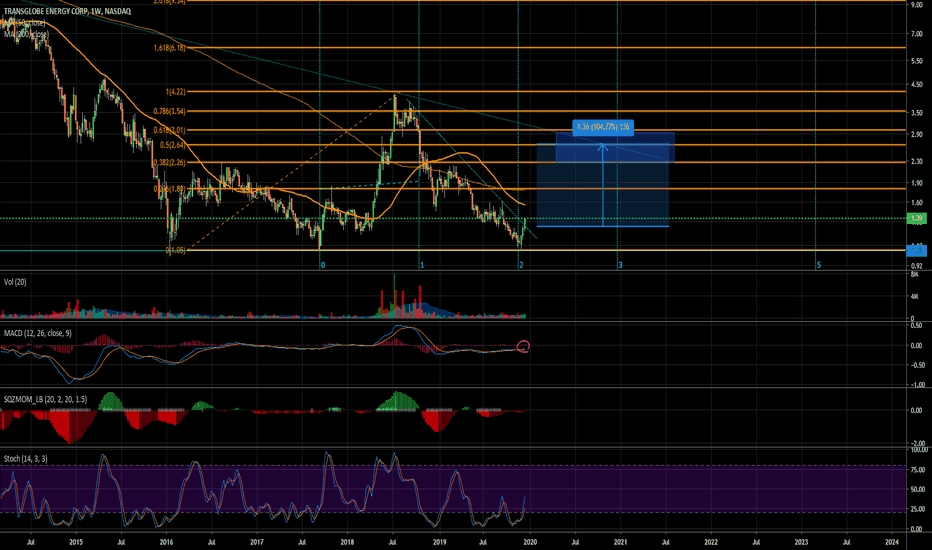Screen dimensions: 932x550
Task: Click 0.50 on the MACD axis
Action: pyautogui.click(x=917, y=326)
